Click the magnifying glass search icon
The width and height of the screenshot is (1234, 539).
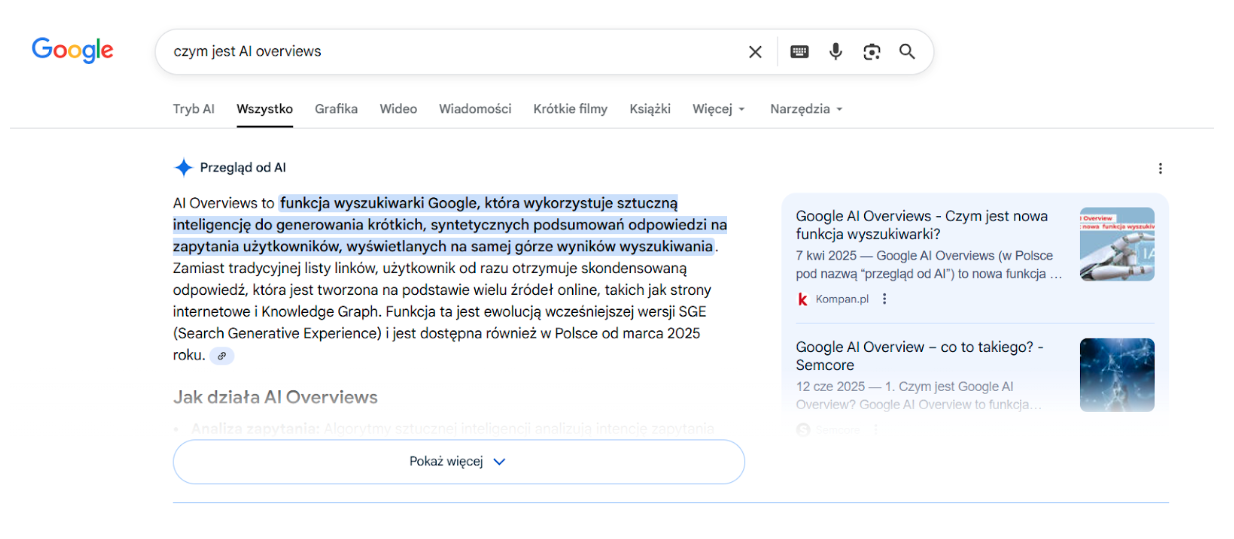click(x=907, y=52)
